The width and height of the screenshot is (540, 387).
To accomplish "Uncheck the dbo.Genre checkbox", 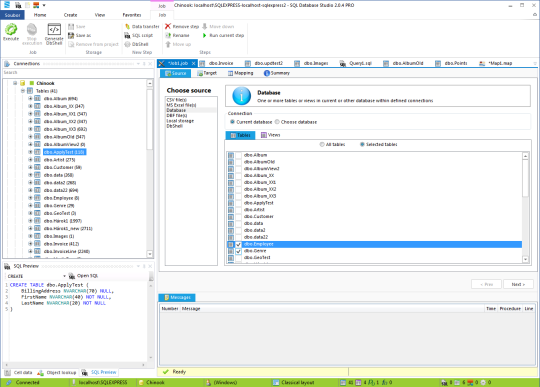I will (238, 251).
